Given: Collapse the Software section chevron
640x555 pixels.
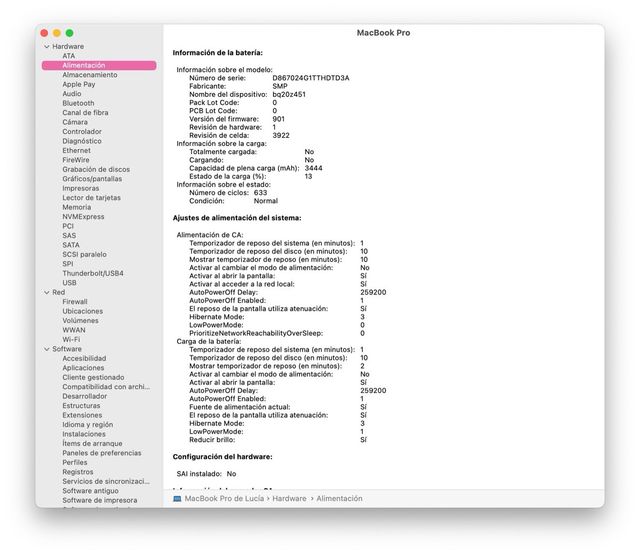Looking at the screenshot, I should [x=47, y=349].
